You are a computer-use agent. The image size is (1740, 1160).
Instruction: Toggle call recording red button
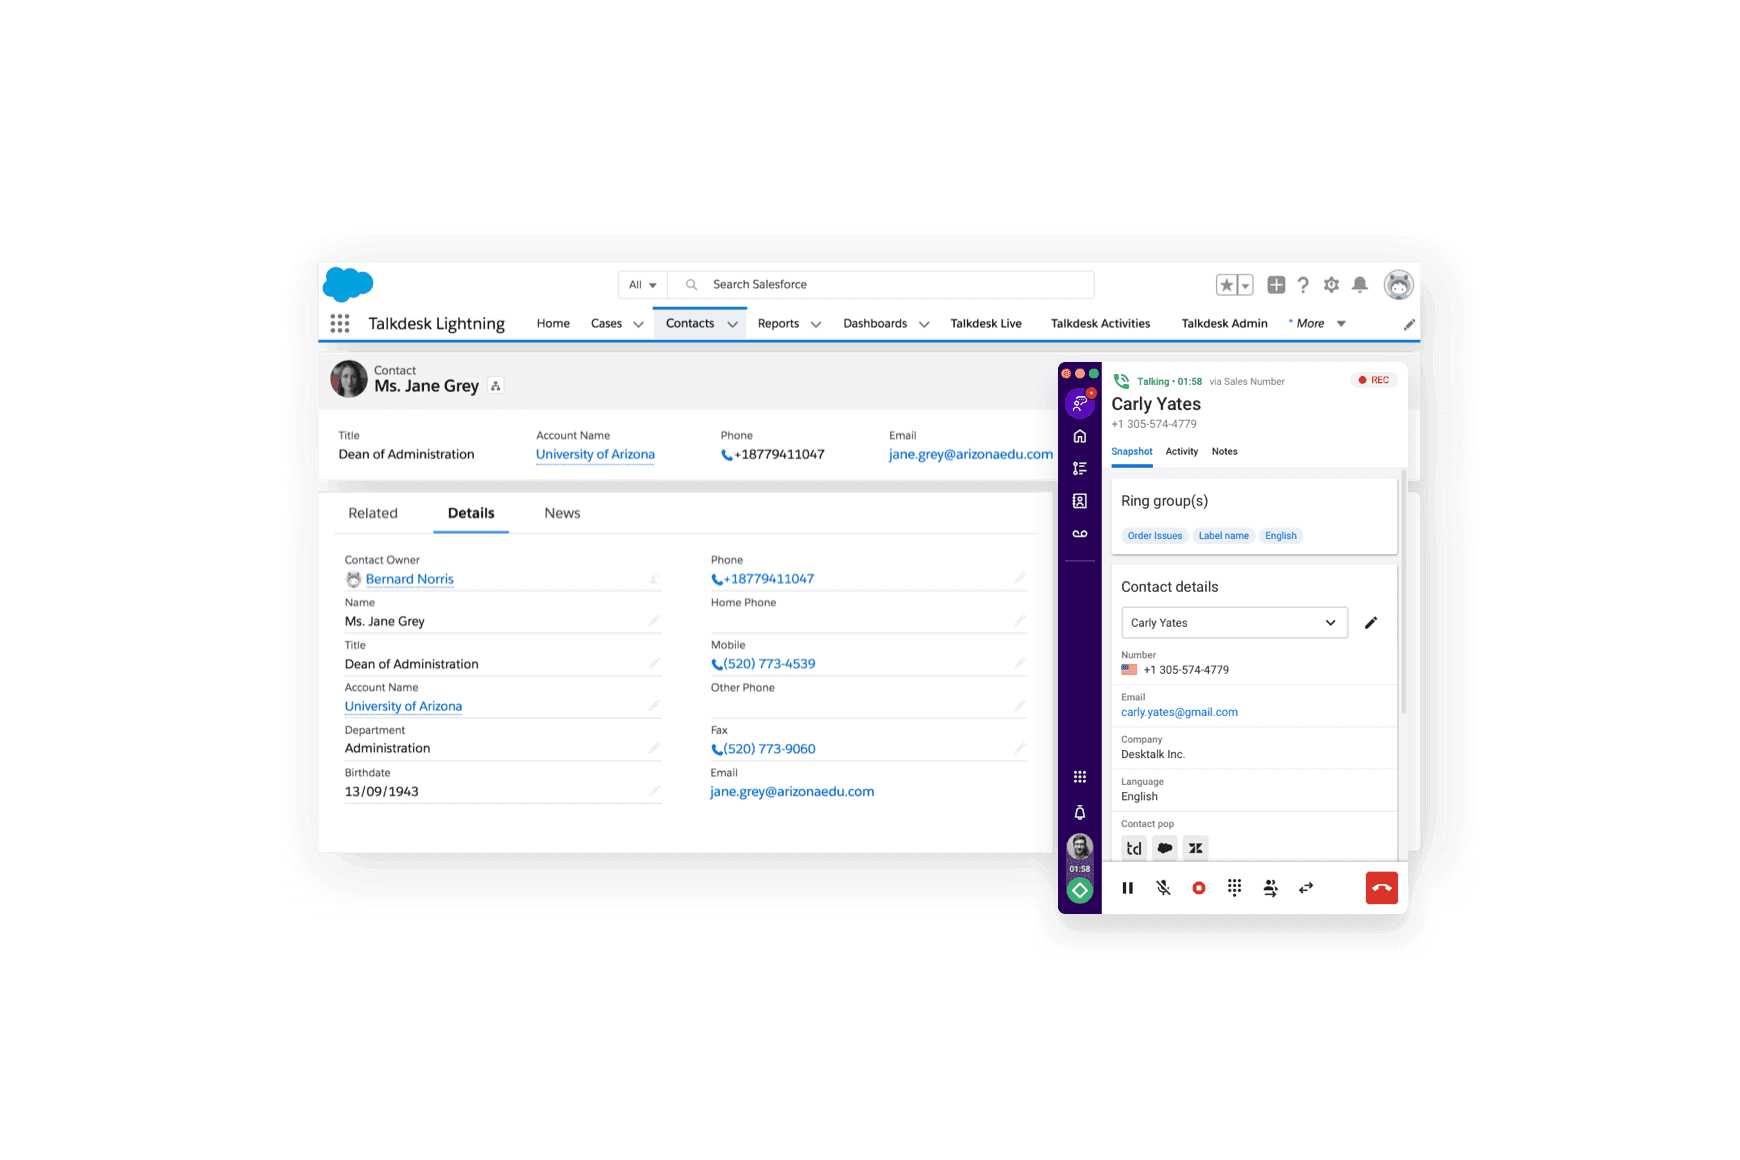point(1199,888)
